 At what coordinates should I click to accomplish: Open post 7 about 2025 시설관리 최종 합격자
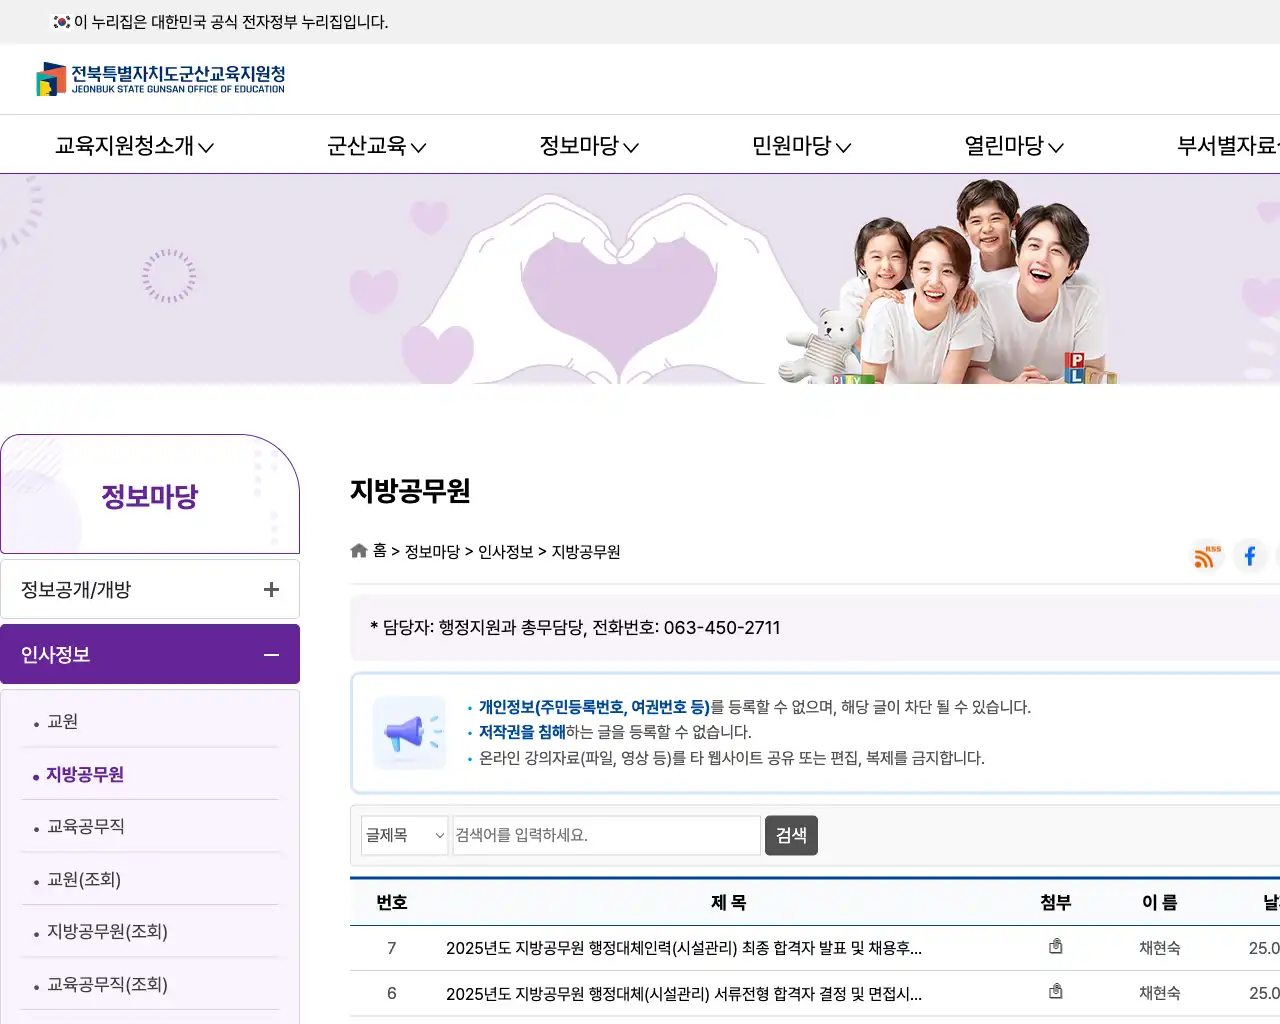point(685,947)
